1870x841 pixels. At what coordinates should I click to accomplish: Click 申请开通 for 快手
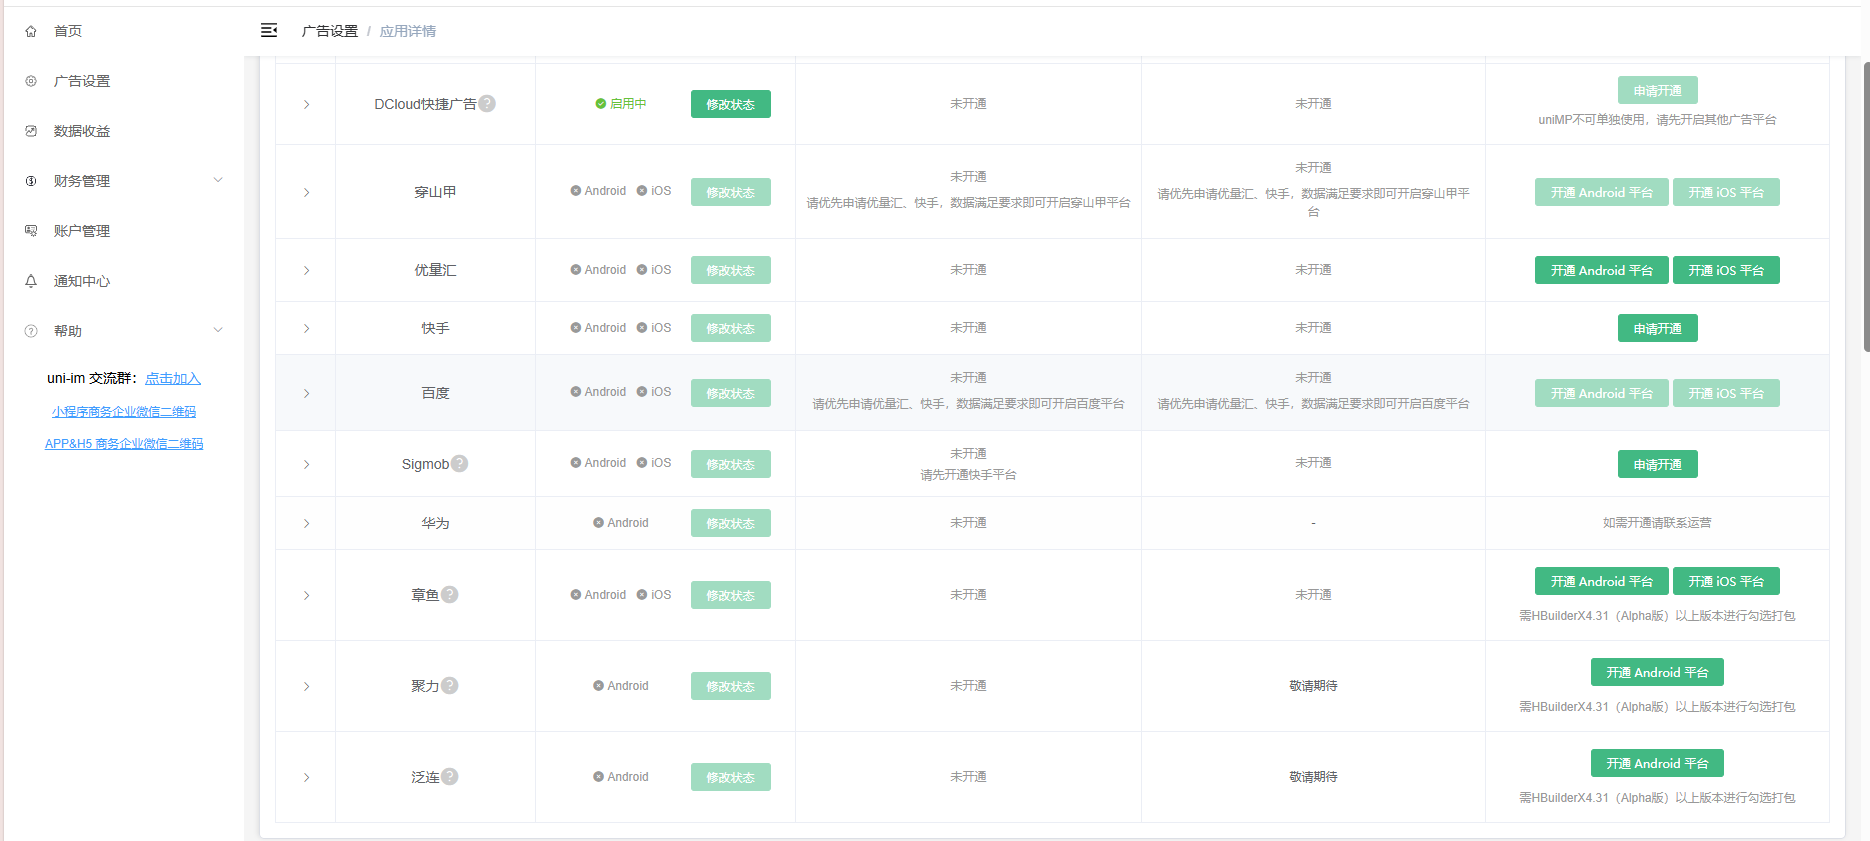(1658, 328)
